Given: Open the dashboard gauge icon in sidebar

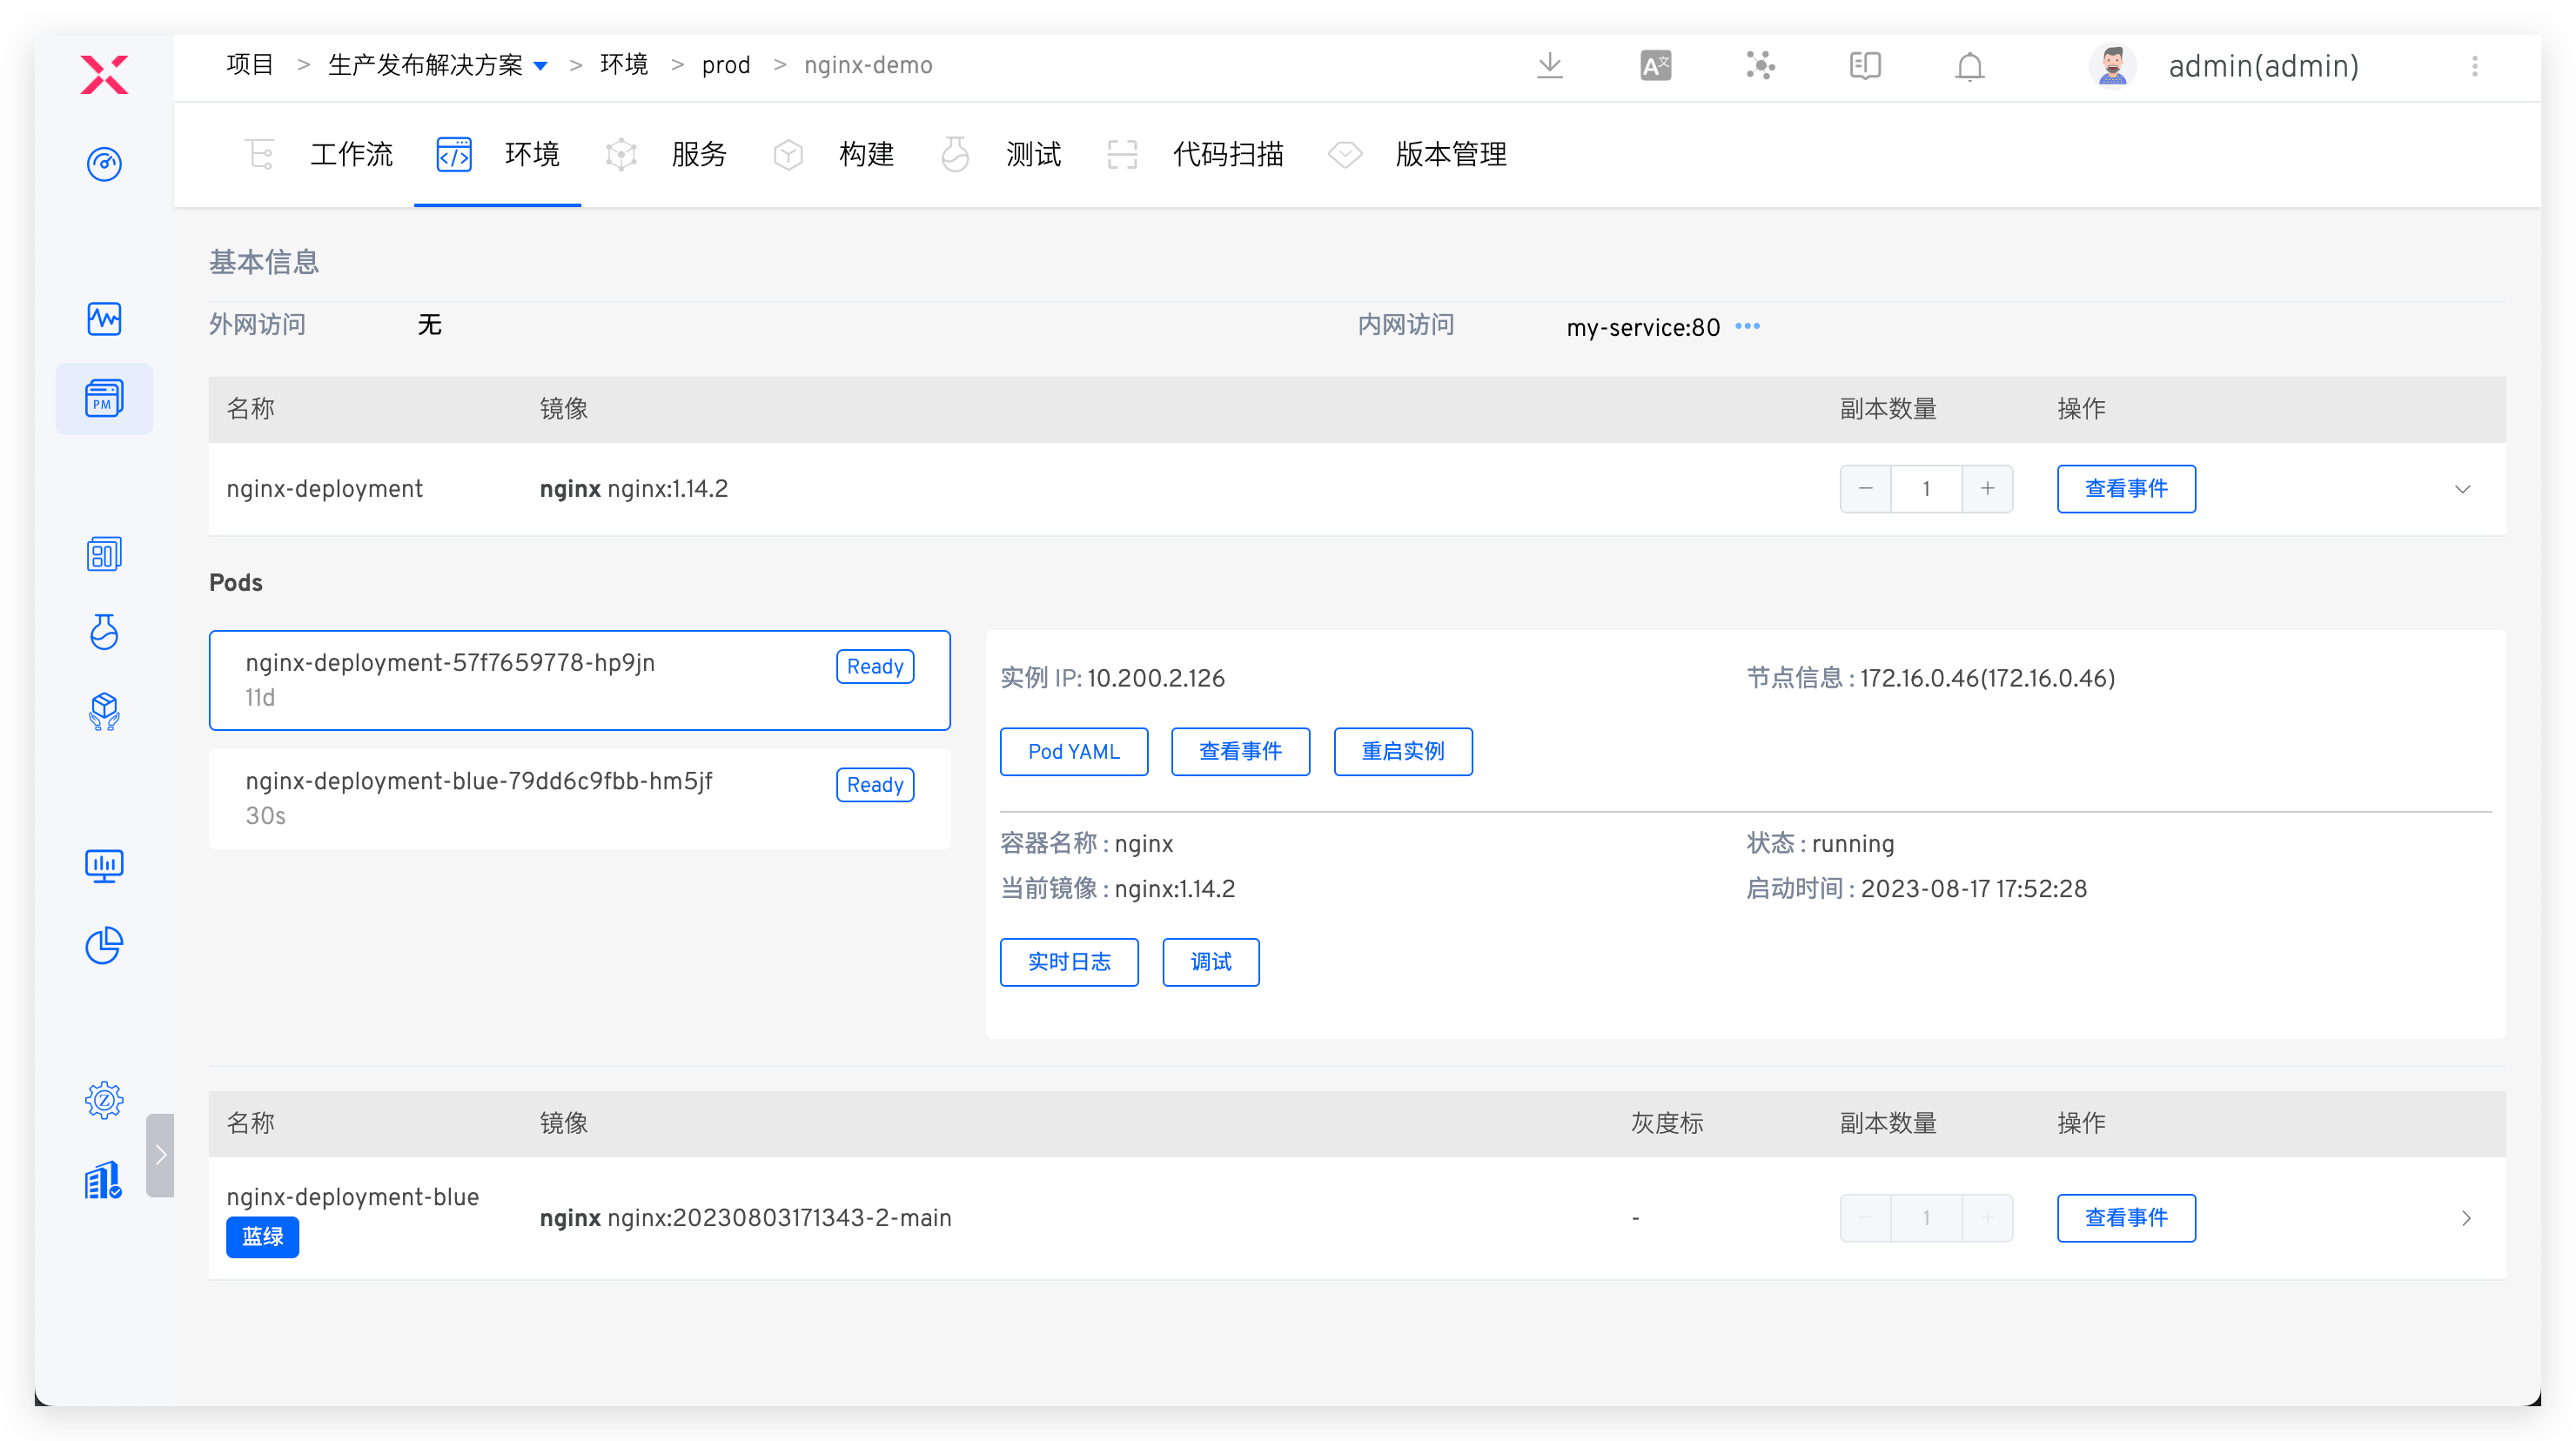Looking at the screenshot, I should click(104, 164).
